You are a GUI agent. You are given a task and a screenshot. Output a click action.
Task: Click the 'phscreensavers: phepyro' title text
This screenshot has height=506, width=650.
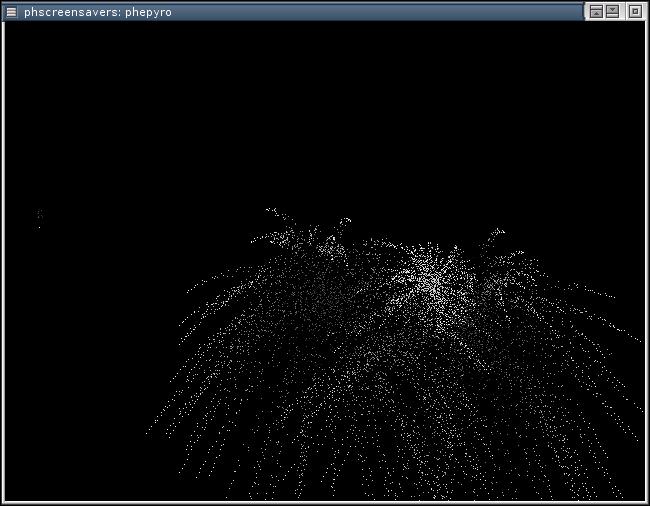[98, 12]
